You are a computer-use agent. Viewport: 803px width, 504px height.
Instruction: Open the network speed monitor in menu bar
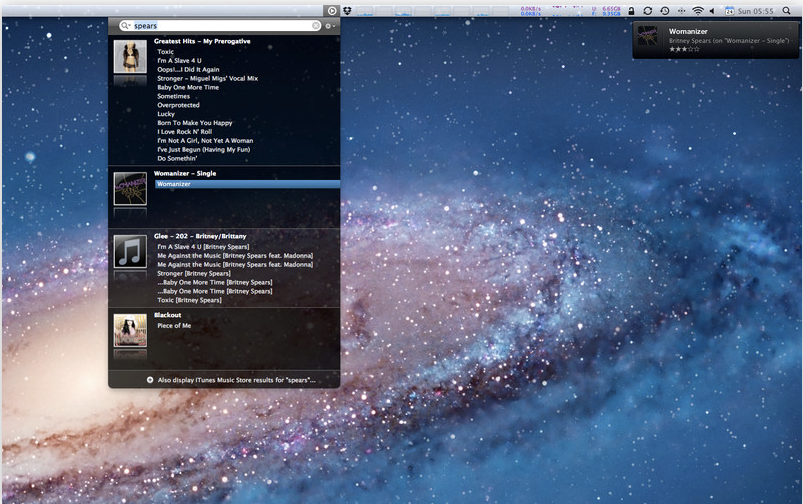click(531, 11)
